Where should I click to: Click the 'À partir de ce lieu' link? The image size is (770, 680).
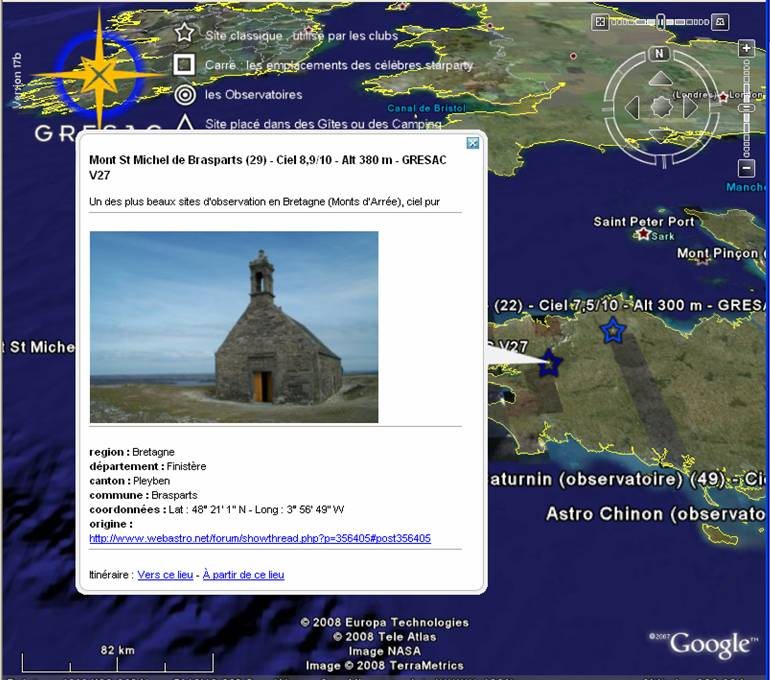tap(244, 574)
